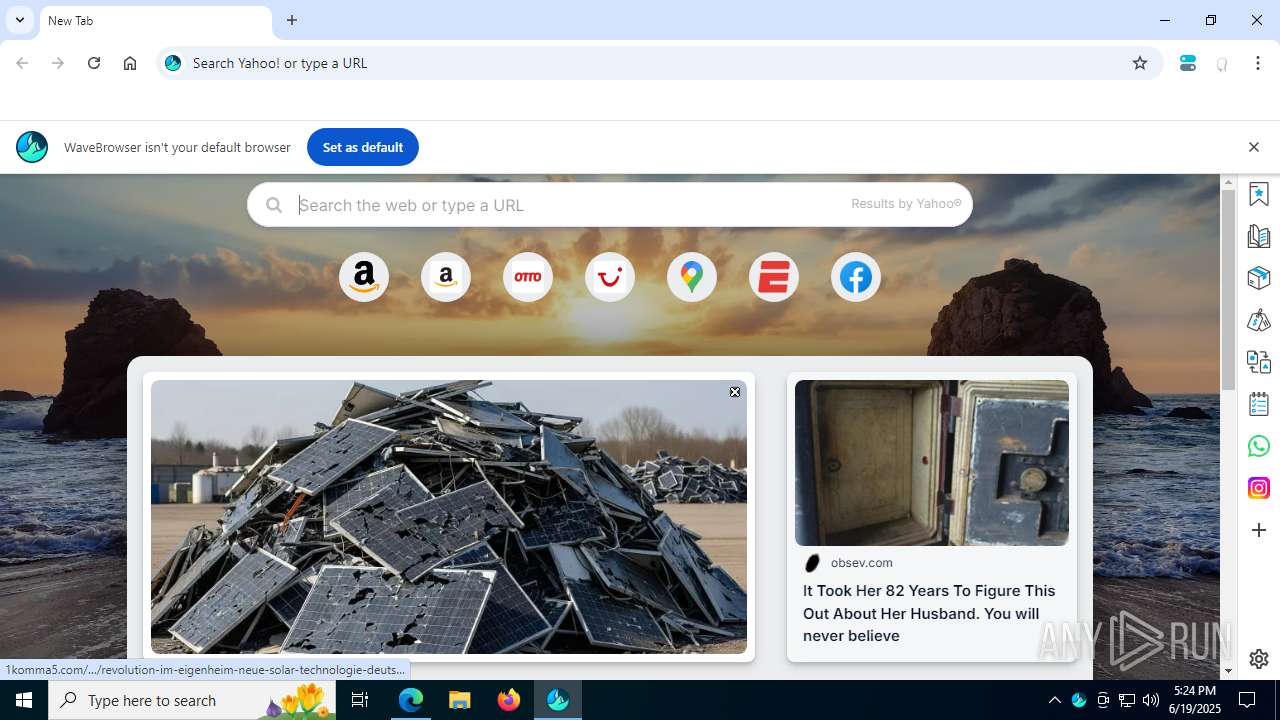Open the obsev.com source link
Image resolution: width=1280 pixels, height=720 pixels.
(861, 563)
